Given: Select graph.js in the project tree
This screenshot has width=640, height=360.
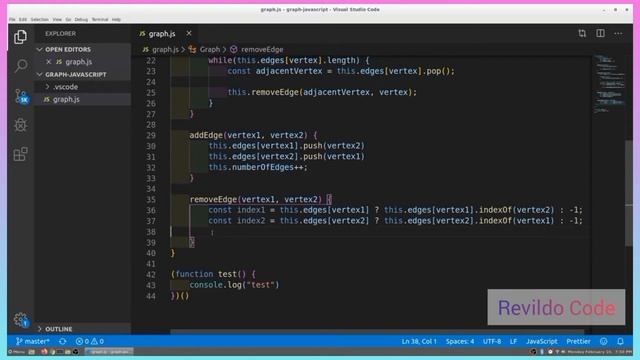Looking at the screenshot, I should (83, 99).
